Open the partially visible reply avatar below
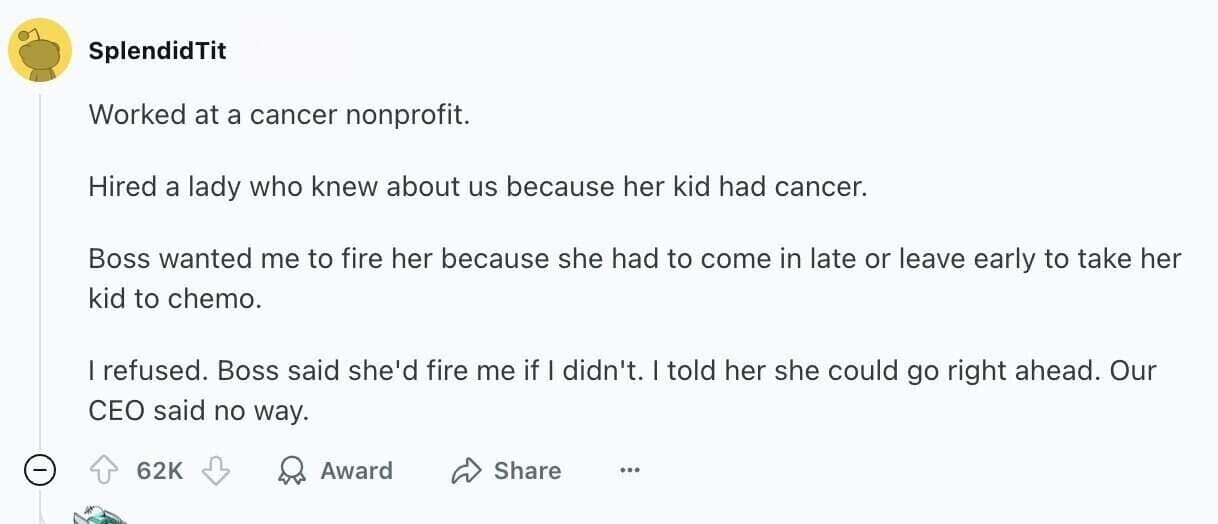Screen dimensions: 1218x524 point(100,513)
